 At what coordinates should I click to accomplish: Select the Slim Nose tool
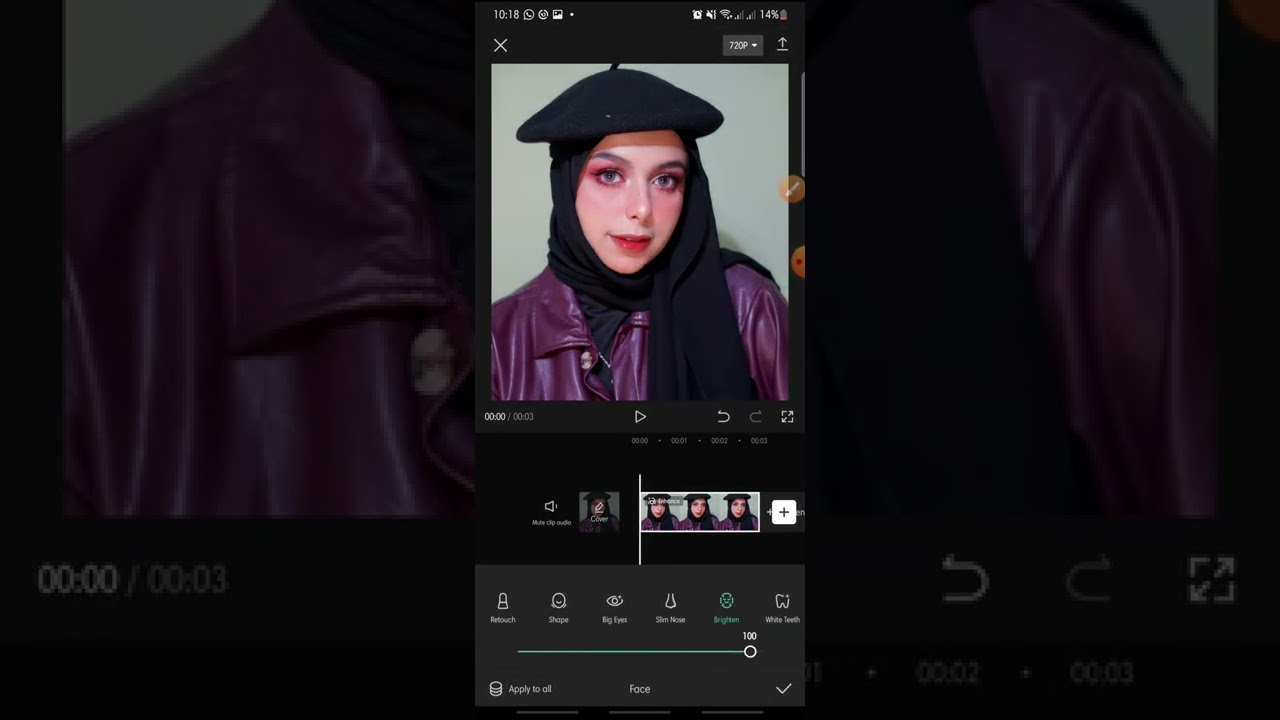[670, 607]
